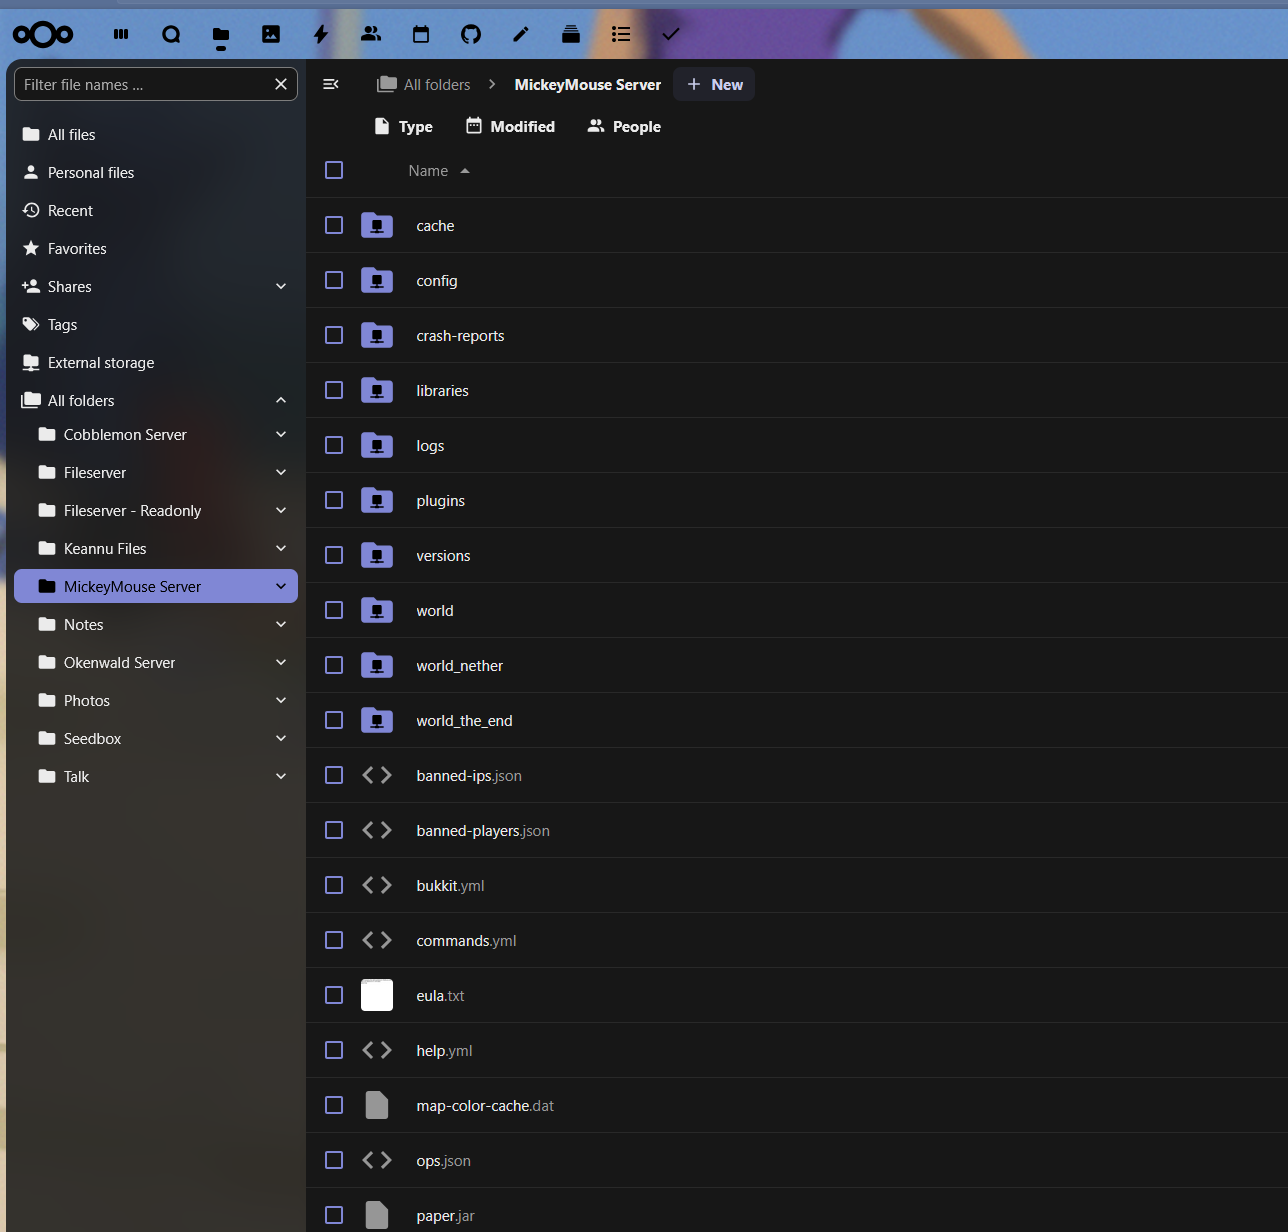Click the cache folder icon
1288x1232 pixels.
tap(377, 225)
